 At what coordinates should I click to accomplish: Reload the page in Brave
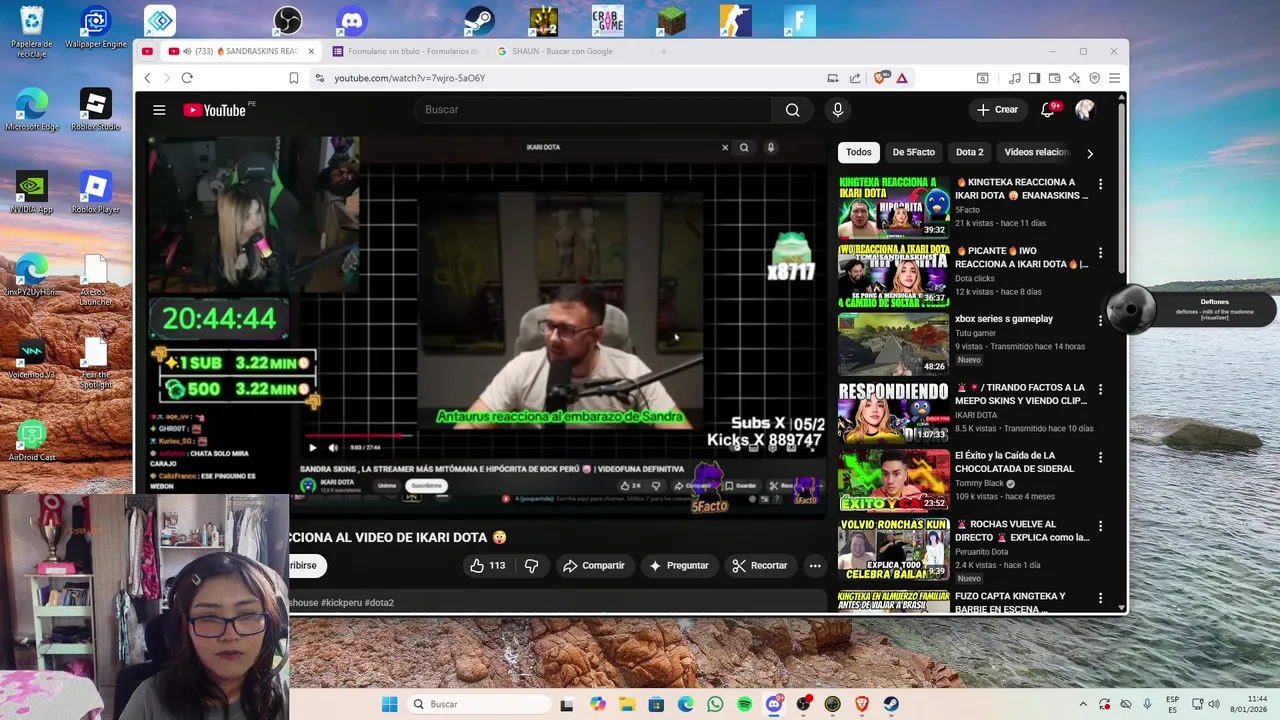pyautogui.click(x=187, y=78)
